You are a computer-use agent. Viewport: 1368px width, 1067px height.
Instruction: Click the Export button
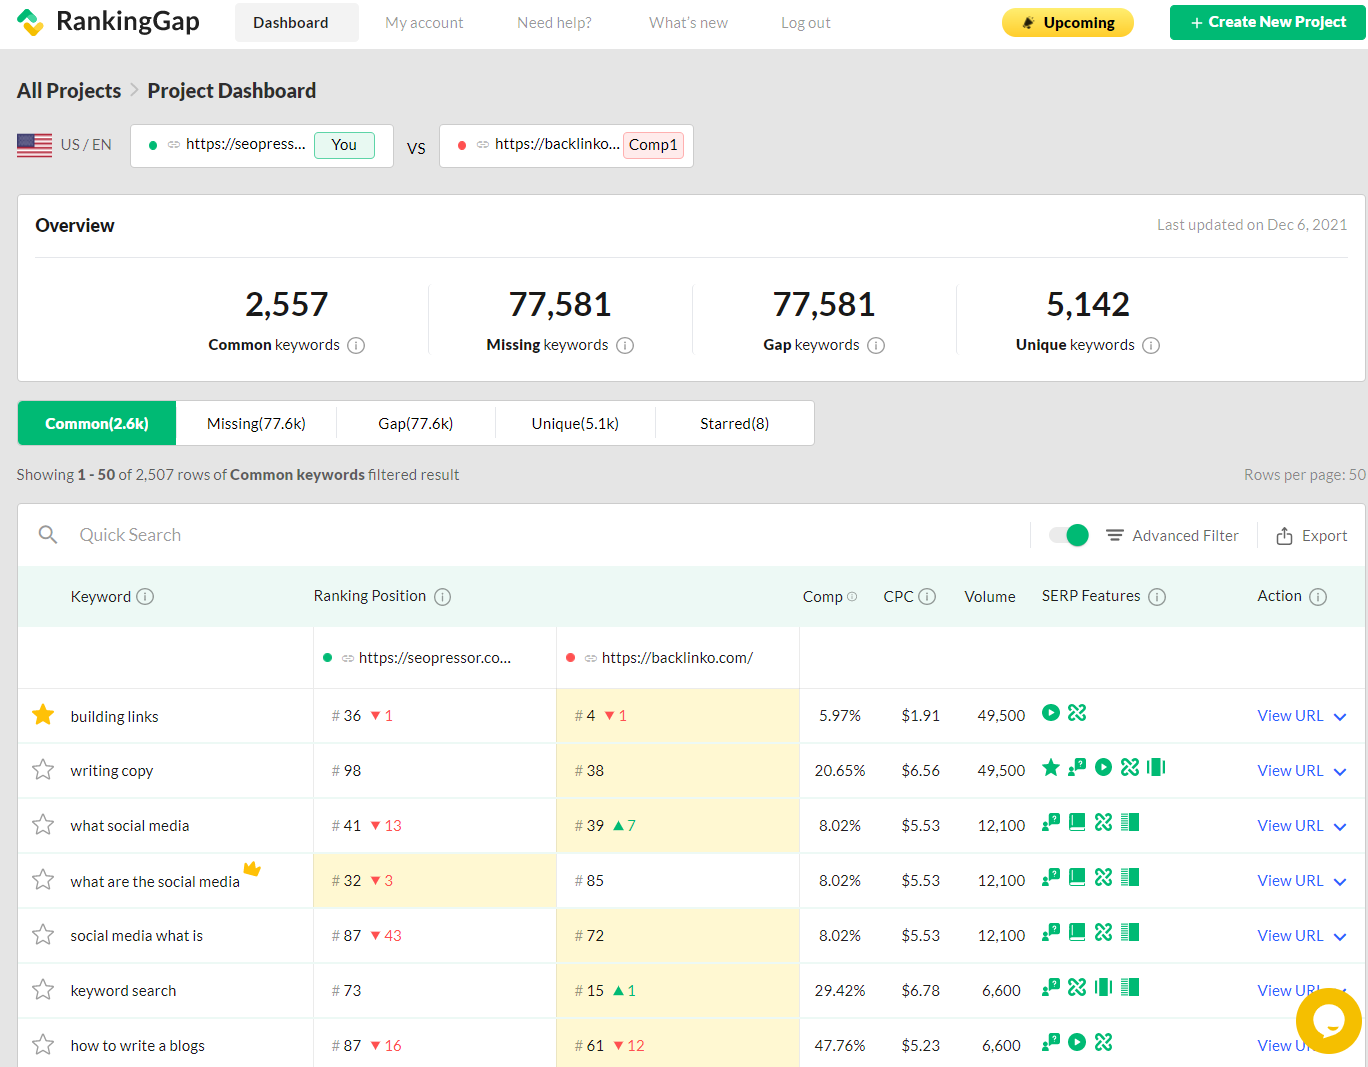pyautogui.click(x=1312, y=536)
